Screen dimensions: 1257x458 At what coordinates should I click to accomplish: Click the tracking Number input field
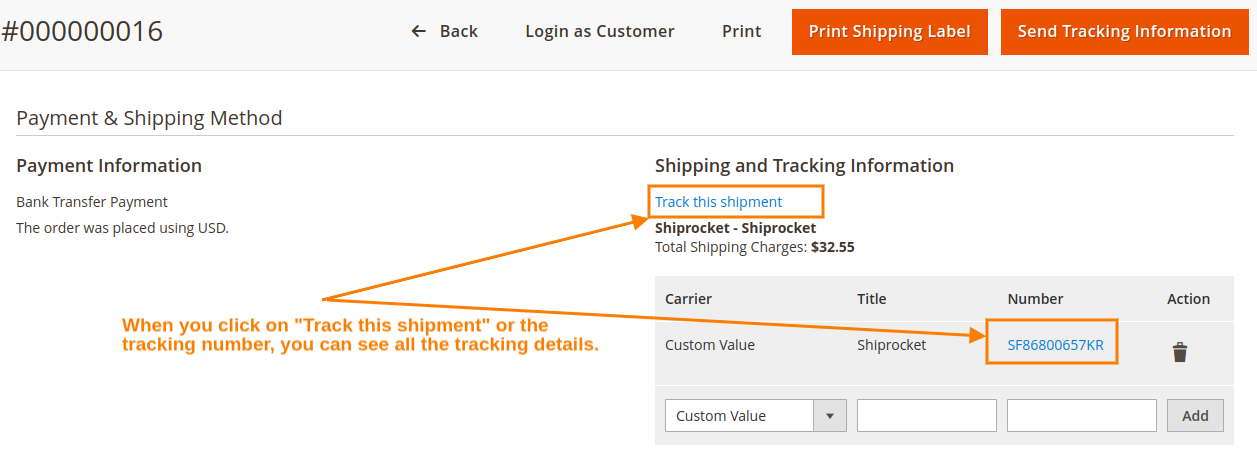[x=1081, y=416]
